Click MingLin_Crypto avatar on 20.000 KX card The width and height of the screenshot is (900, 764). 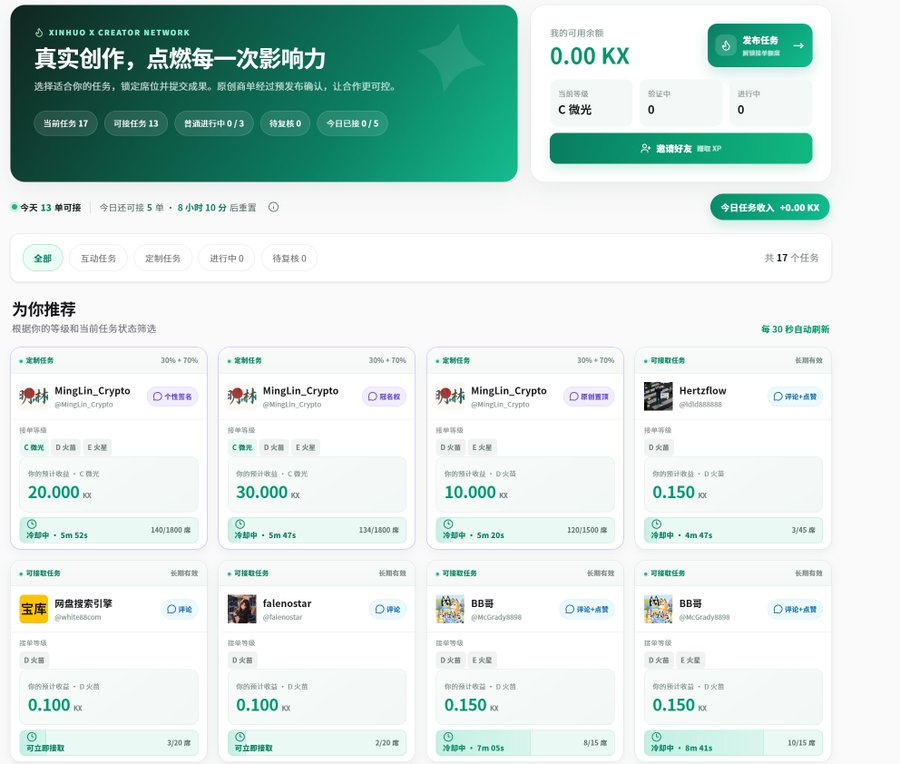(34, 397)
